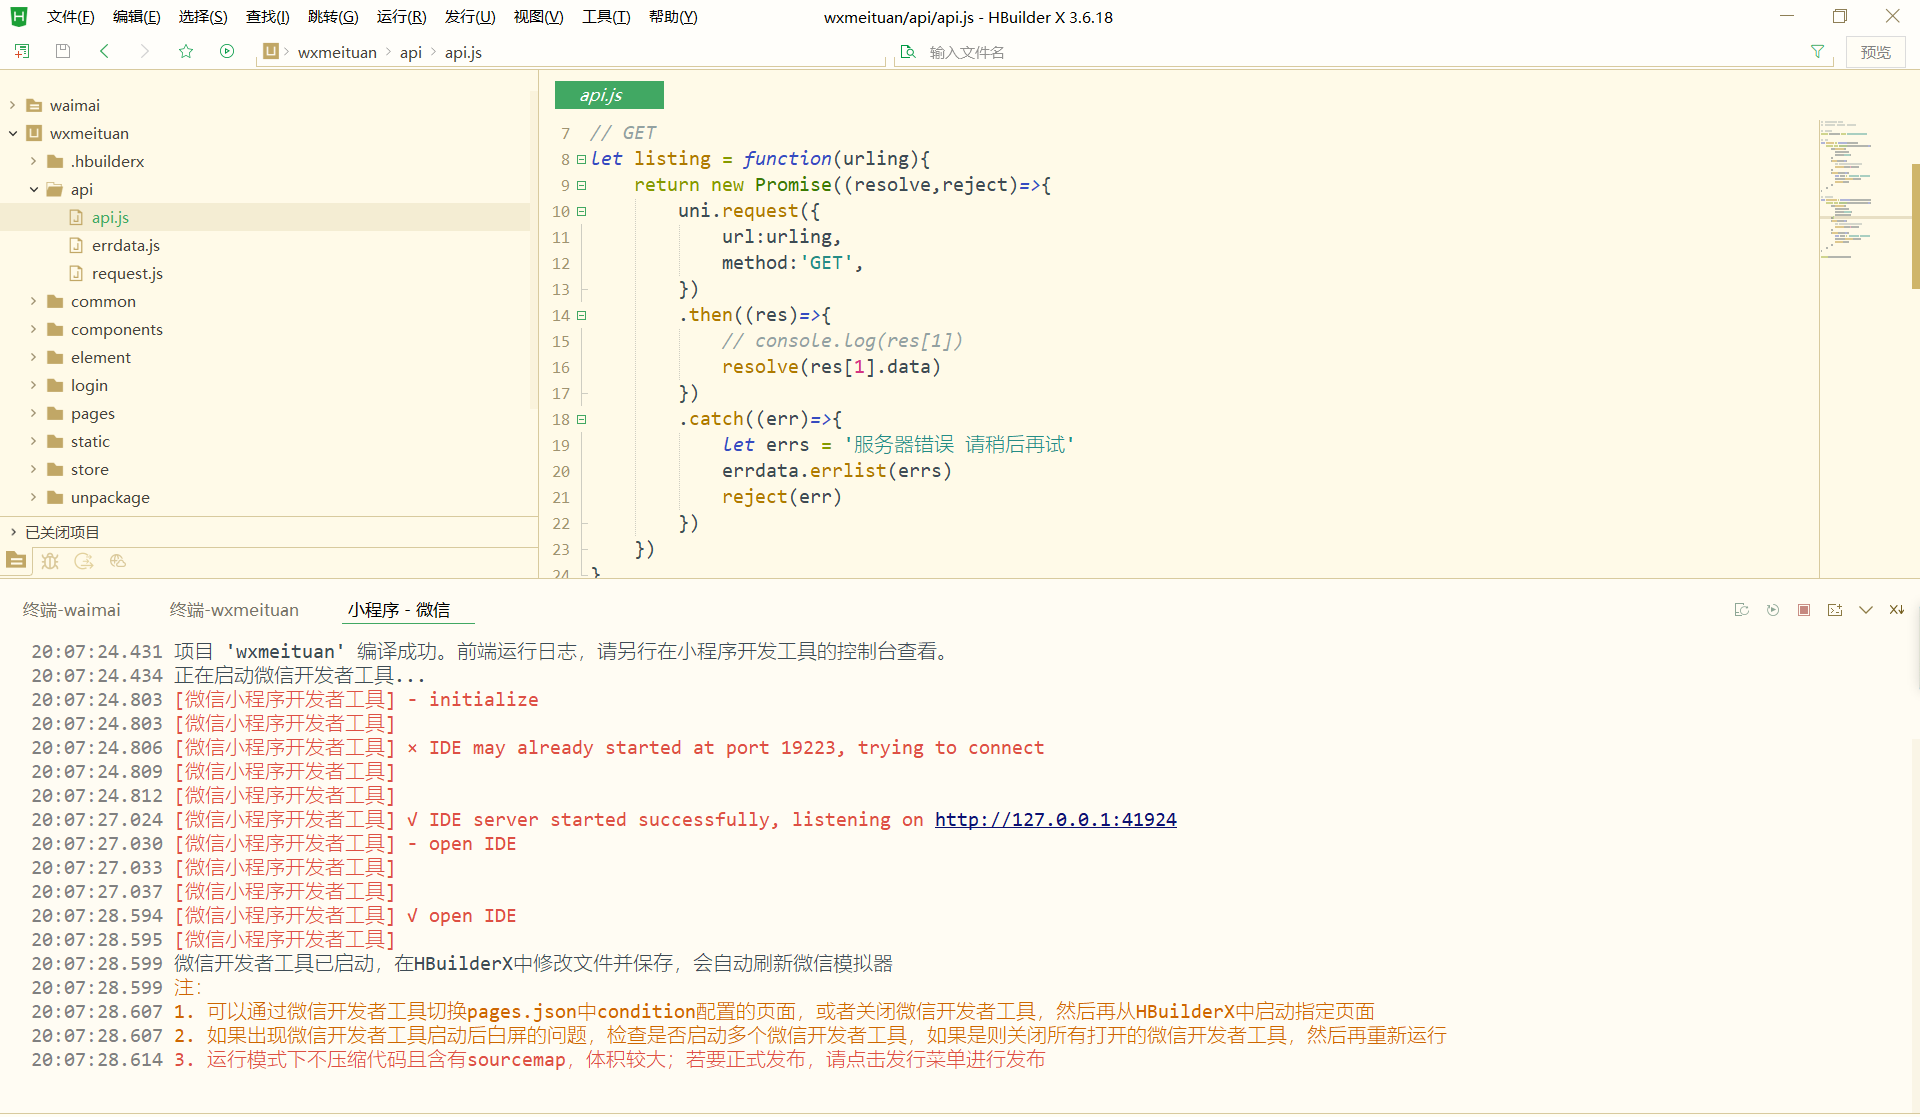Click the cloud globe panel icon

(118, 561)
